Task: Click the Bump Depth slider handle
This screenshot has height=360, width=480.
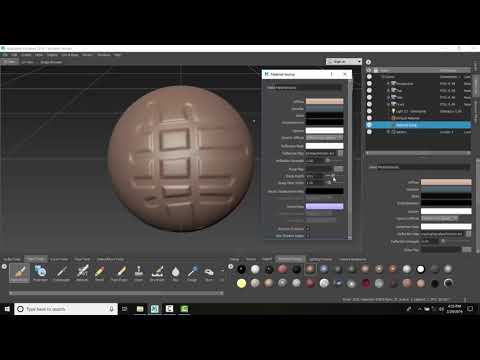Action: pyautogui.click(x=332, y=176)
